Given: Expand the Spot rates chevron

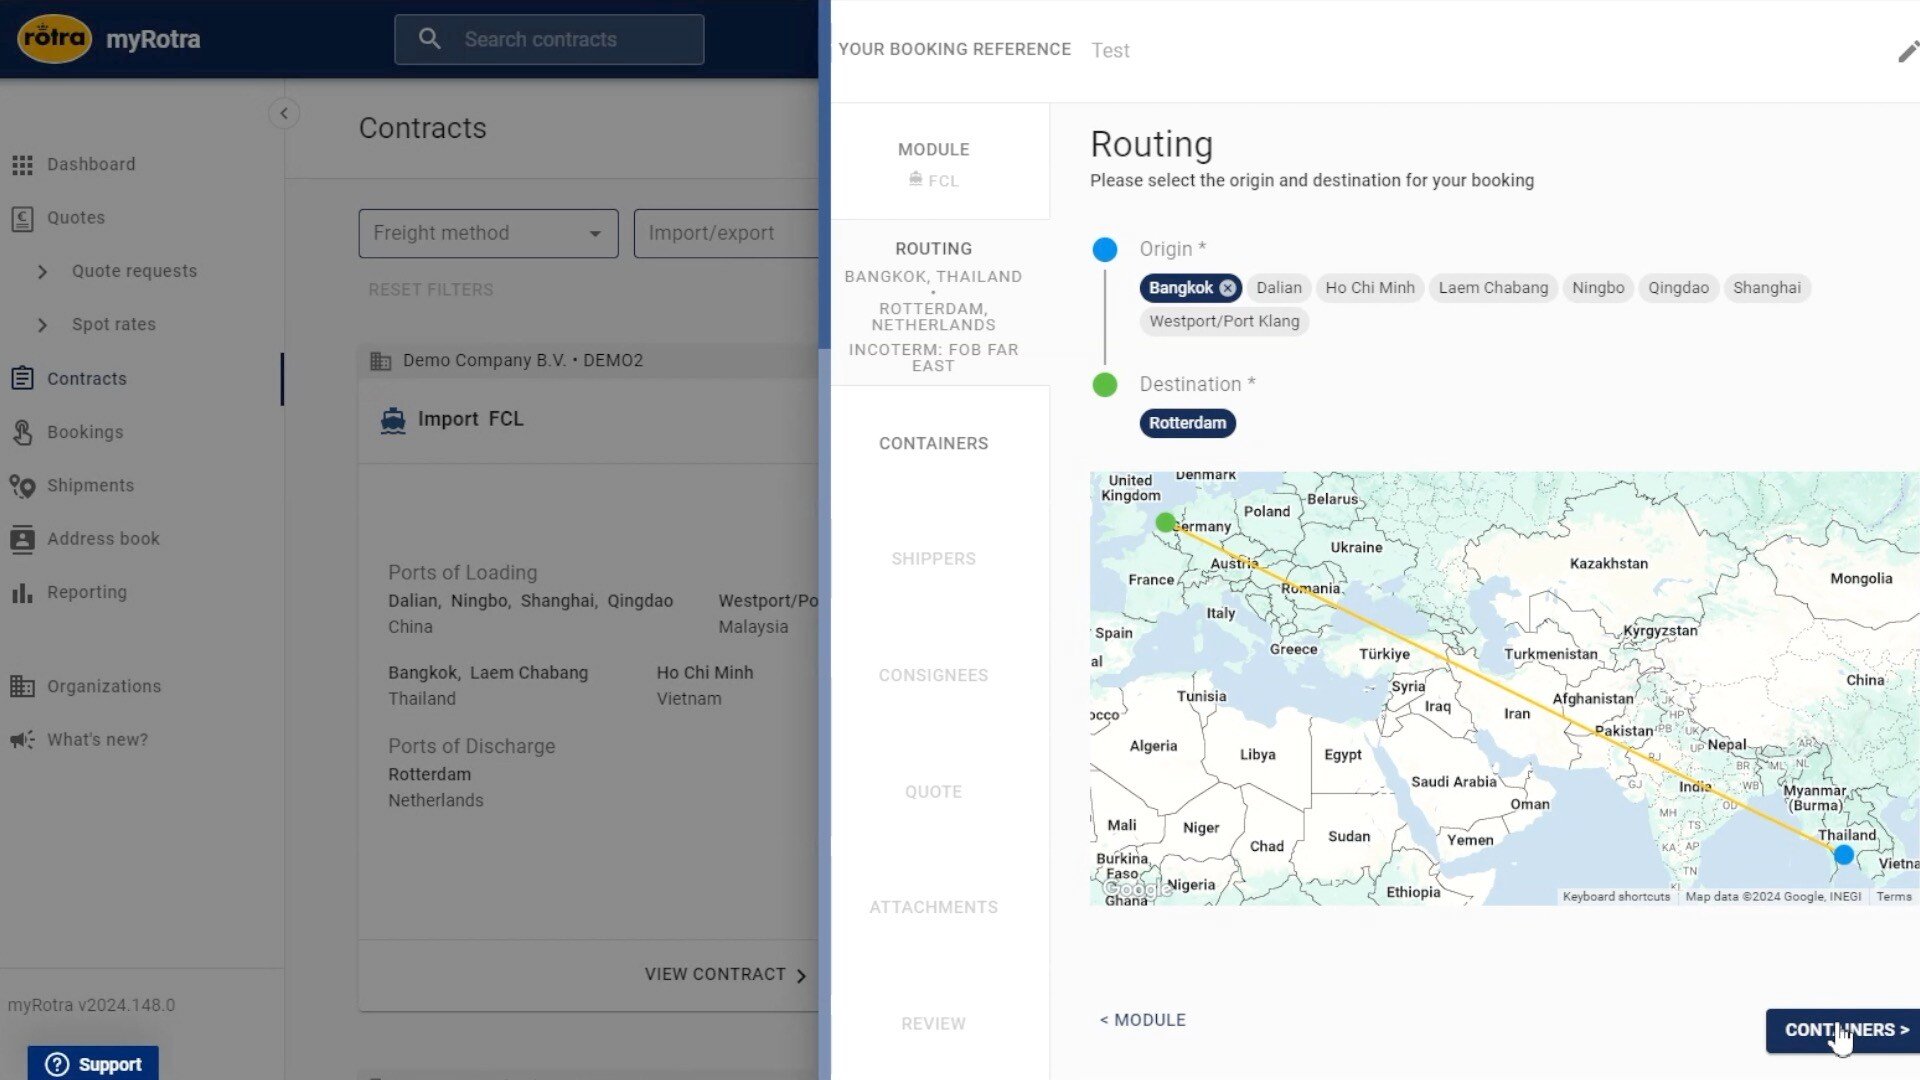Looking at the screenshot, I should coord(42,325).
